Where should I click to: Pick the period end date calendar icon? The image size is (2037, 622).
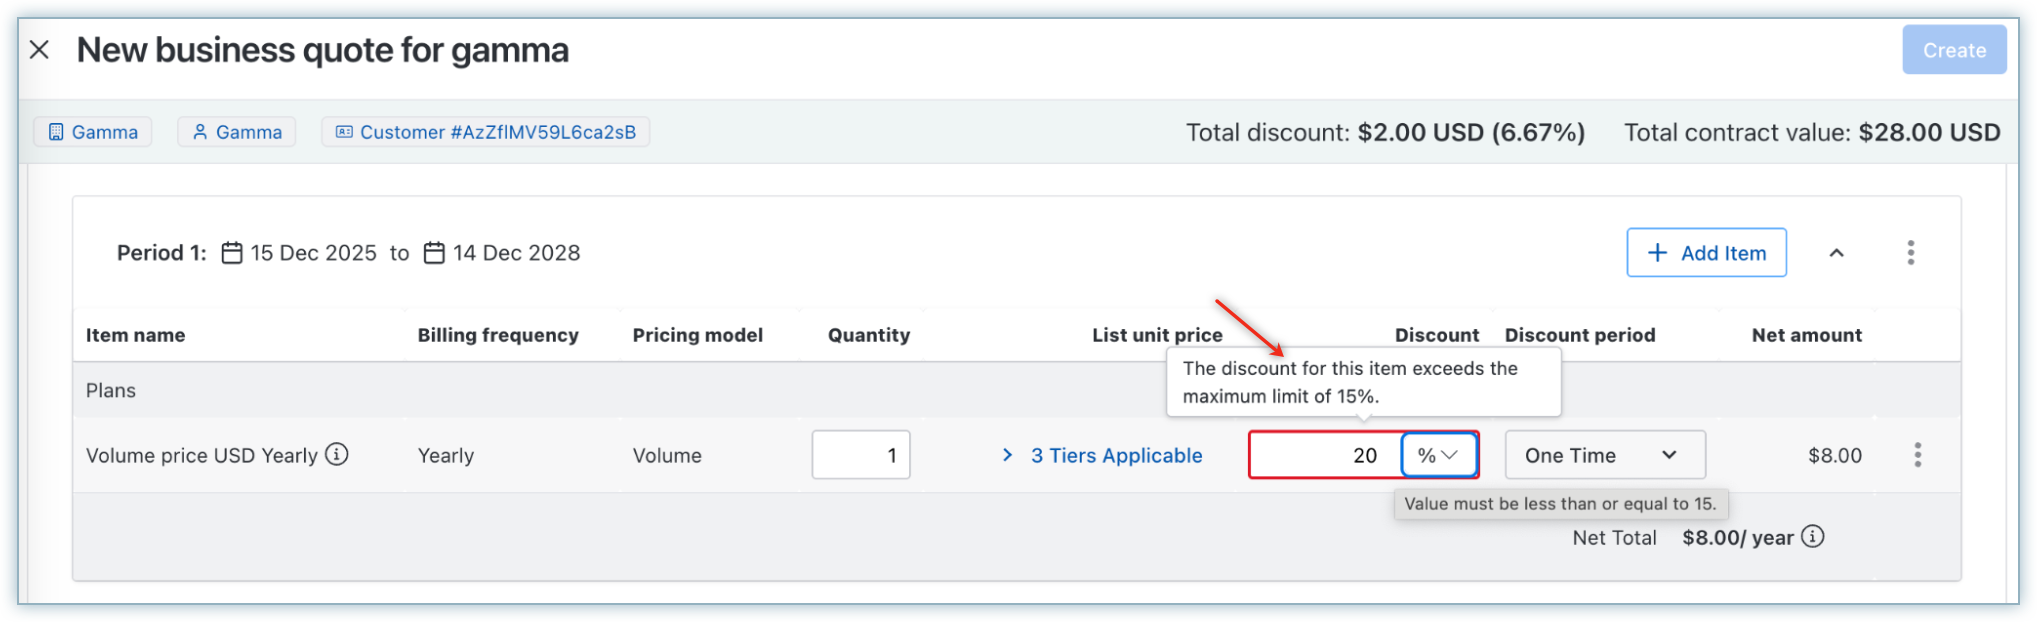tap(434, 253)
